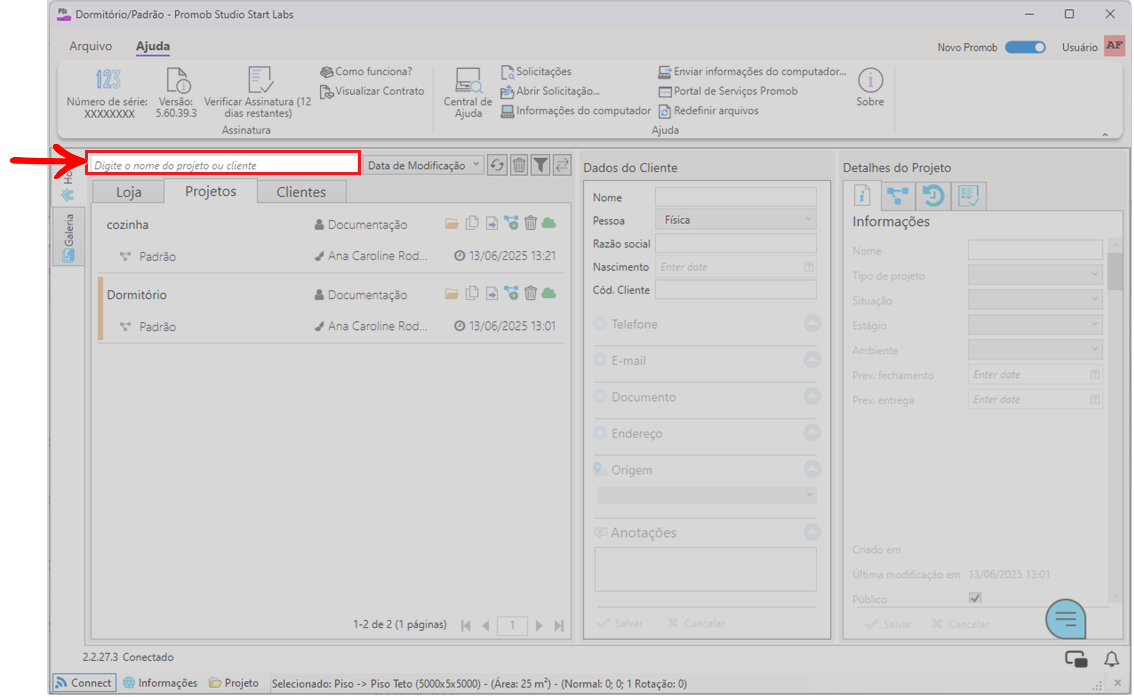Click the Connect status bar button
The image size is (1134, 697).
(85, 683)
